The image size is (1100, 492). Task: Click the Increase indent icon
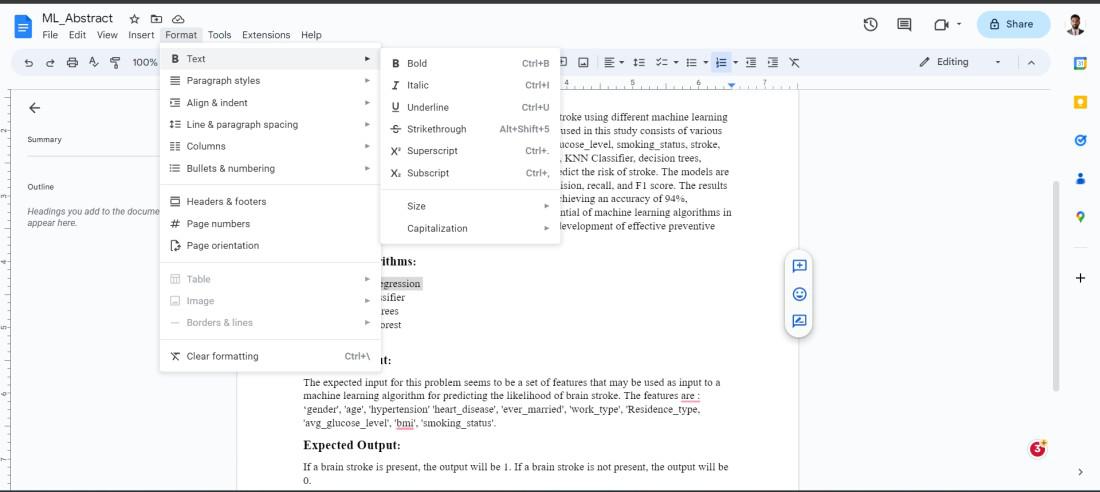pos(772,62)
